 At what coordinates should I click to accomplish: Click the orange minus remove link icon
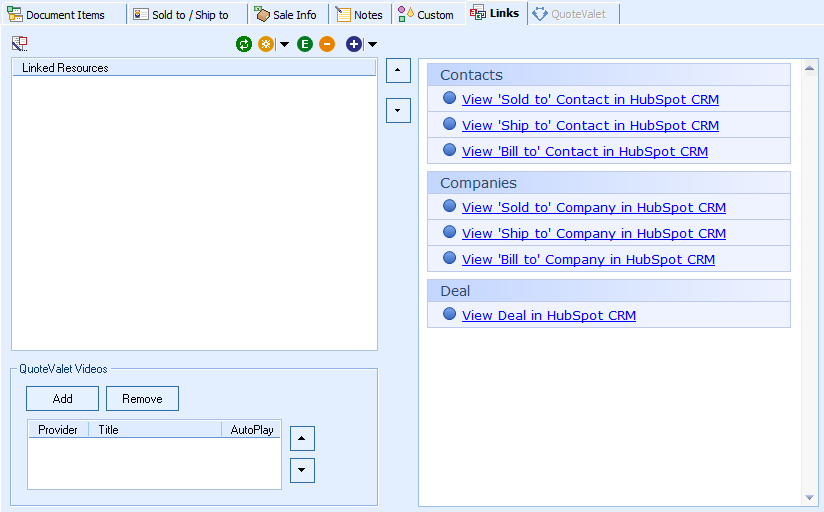coord(327,44)
